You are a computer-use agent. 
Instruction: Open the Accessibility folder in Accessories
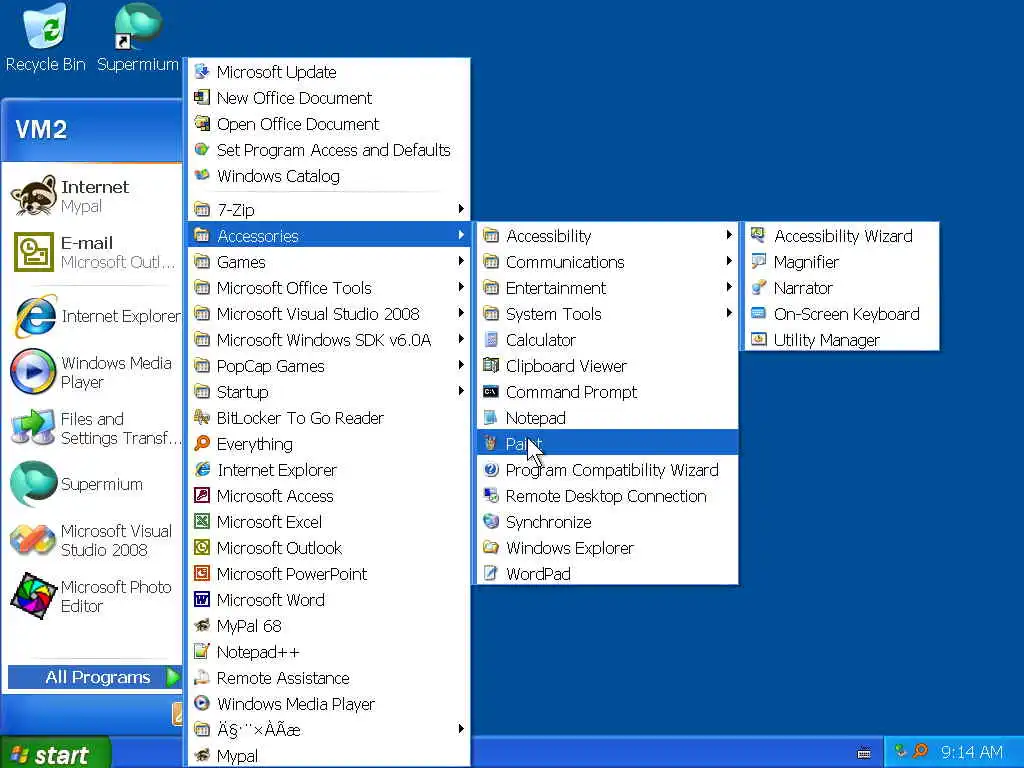coord(607,235)
